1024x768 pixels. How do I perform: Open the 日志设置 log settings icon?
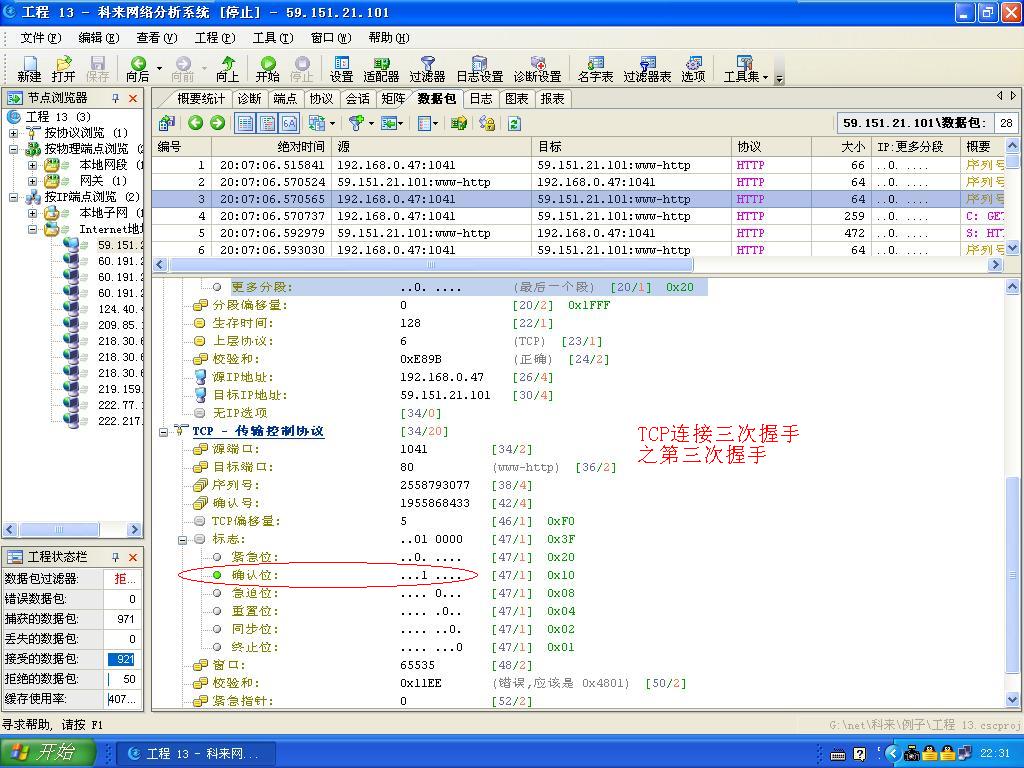[x=478, y=70]
